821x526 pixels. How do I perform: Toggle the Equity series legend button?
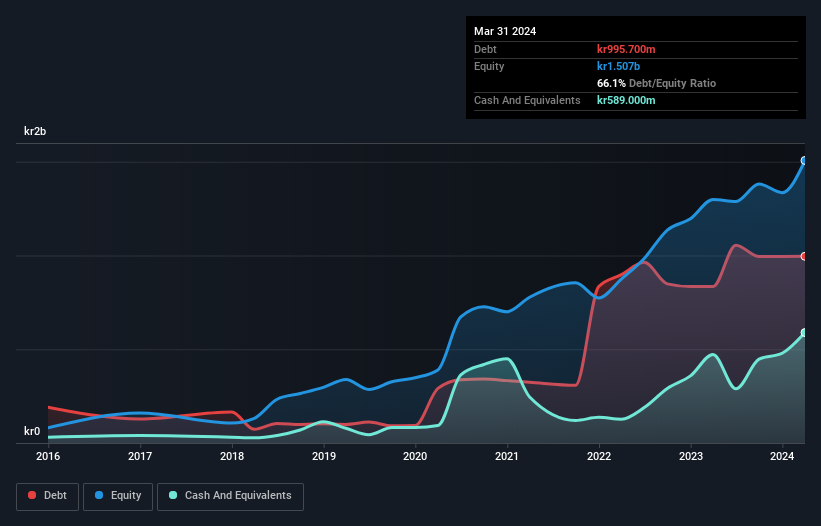point(118,496)
